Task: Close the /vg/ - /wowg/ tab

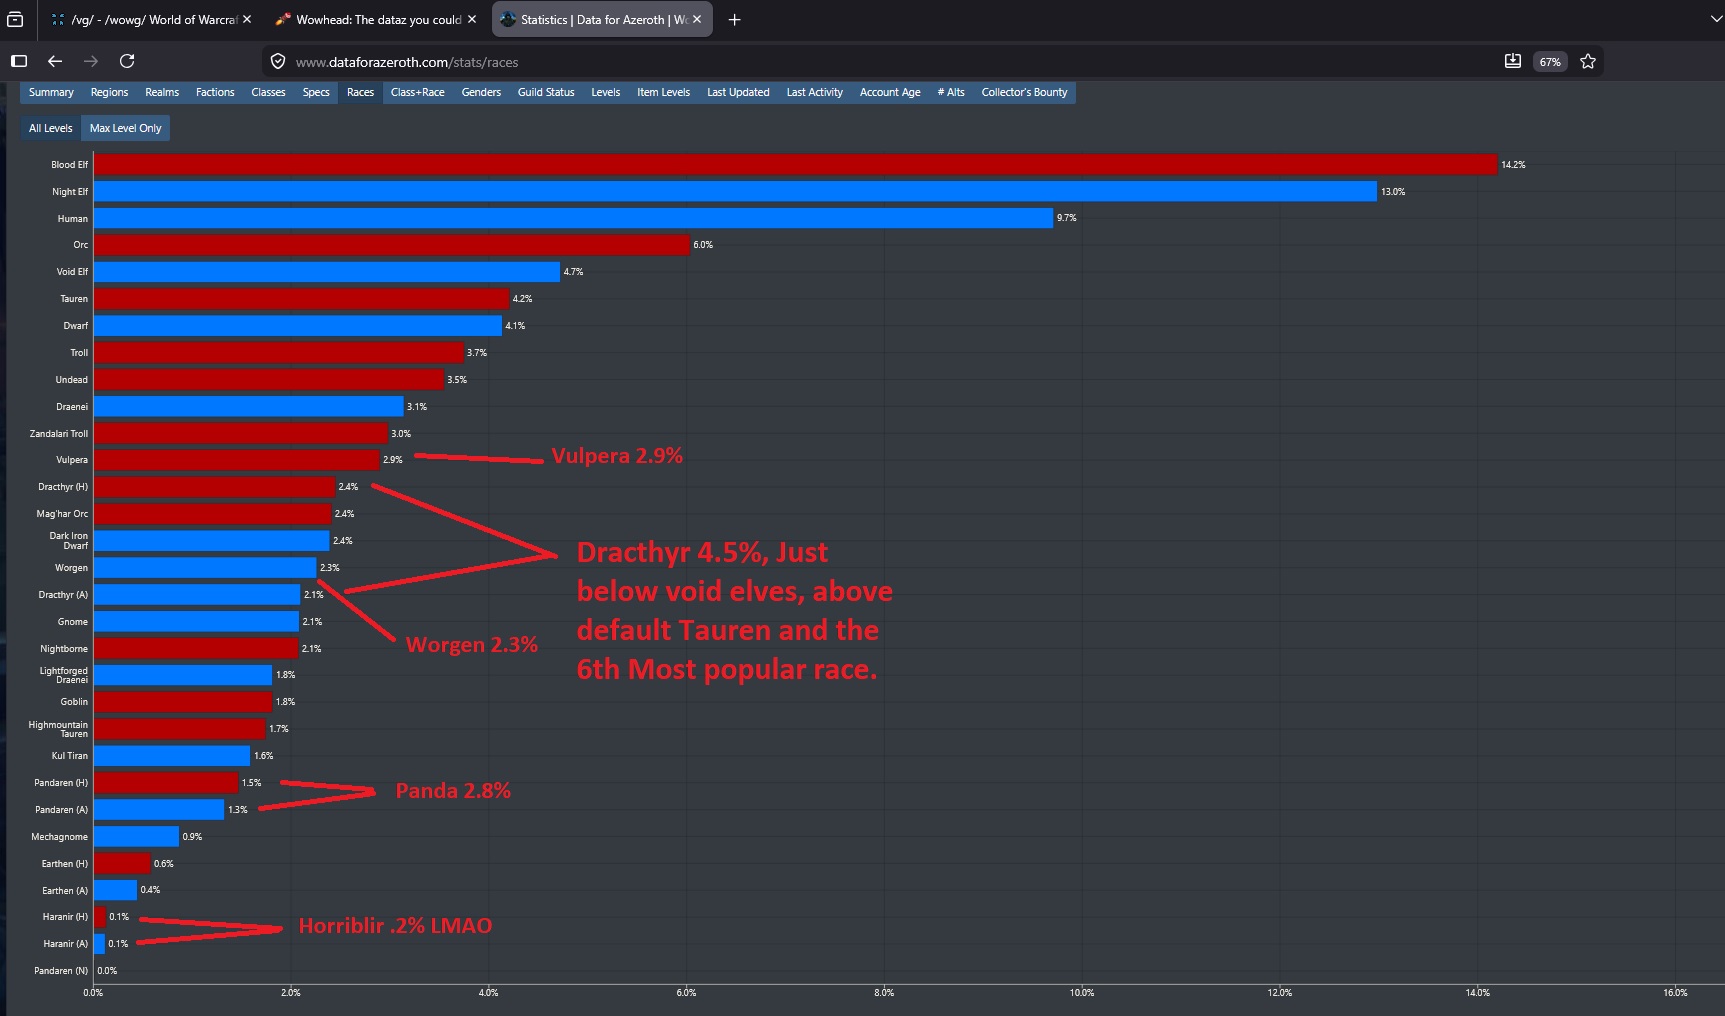Action: [247, 19]
